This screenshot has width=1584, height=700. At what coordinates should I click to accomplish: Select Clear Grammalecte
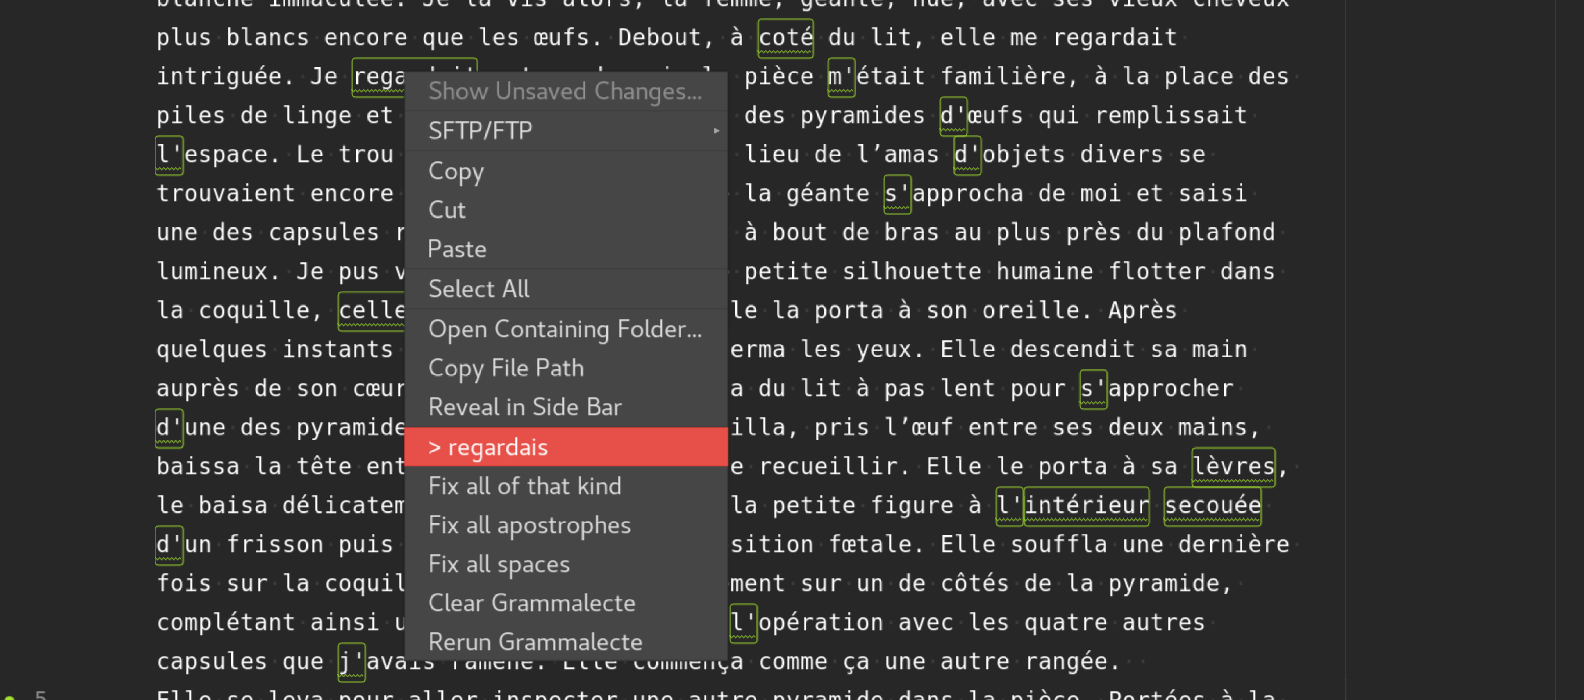coord(566,603)
